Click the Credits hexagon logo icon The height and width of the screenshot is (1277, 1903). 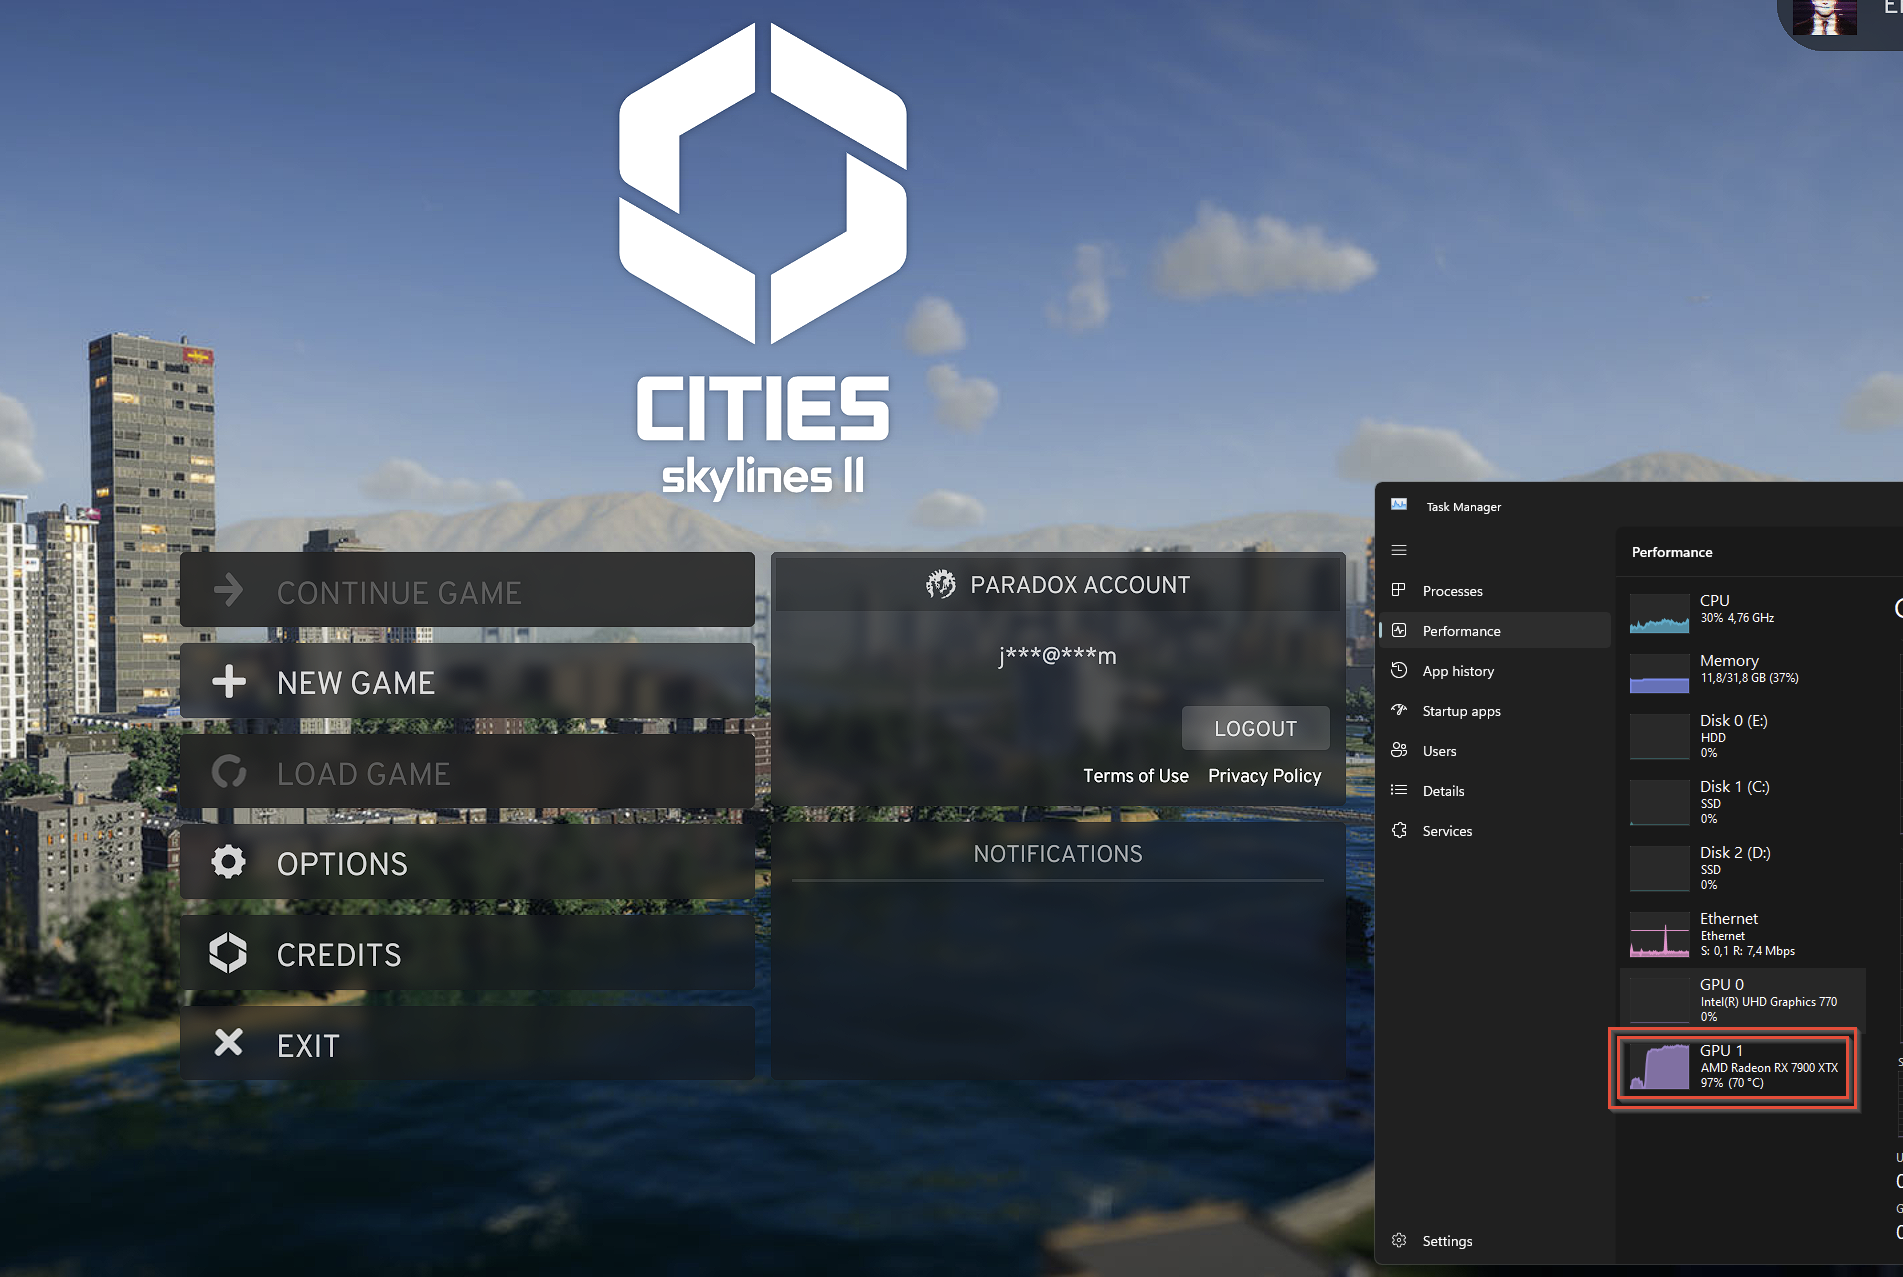tap(229, 953)
